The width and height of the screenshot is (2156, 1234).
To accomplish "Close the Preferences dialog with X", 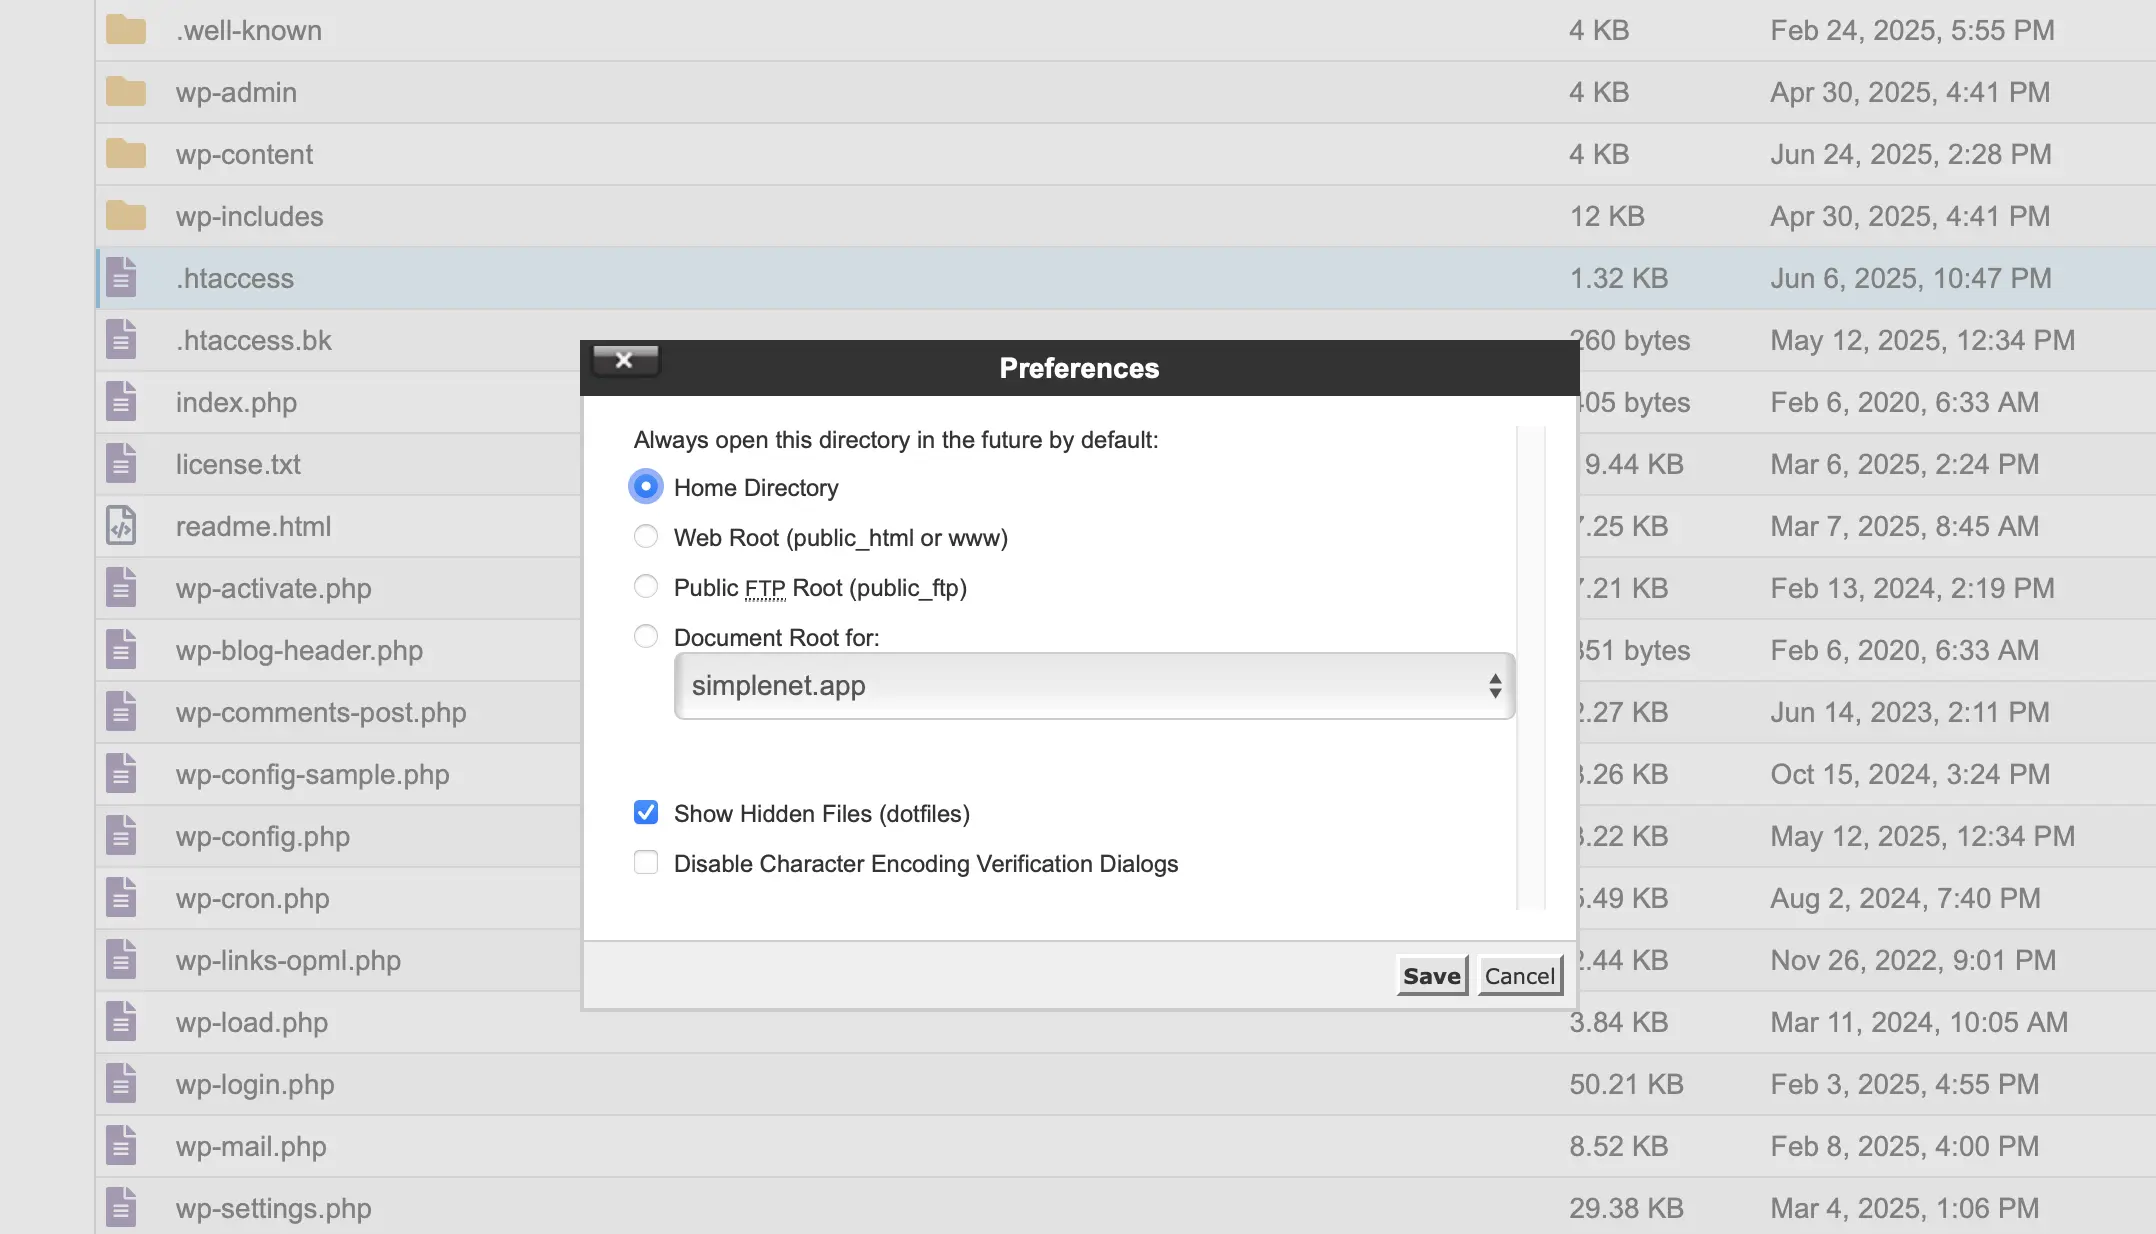I will coord(625,360).
